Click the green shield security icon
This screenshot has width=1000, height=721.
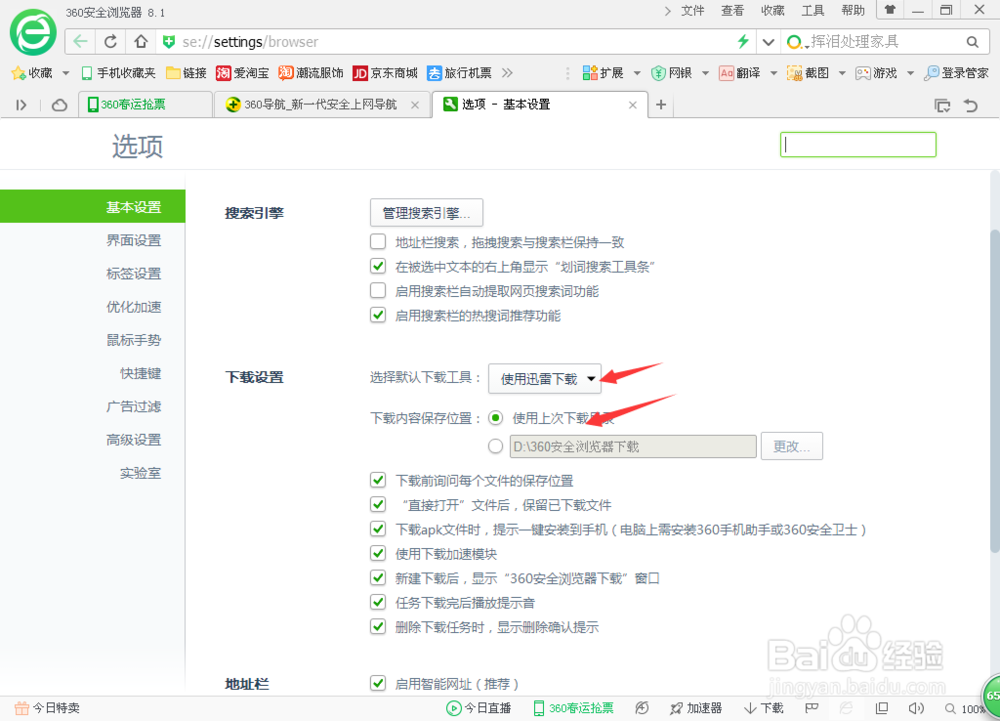(169, 42)
